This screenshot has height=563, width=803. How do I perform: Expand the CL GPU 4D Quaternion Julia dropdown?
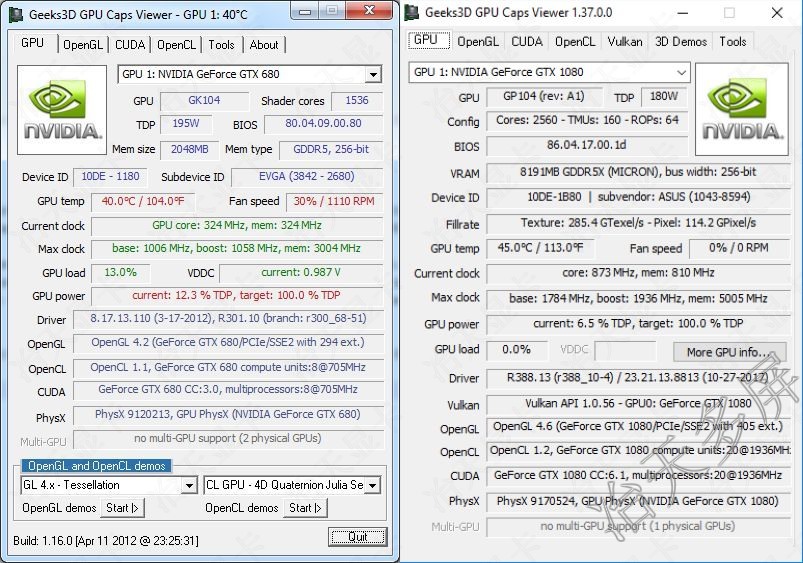(x=372, y=485)
